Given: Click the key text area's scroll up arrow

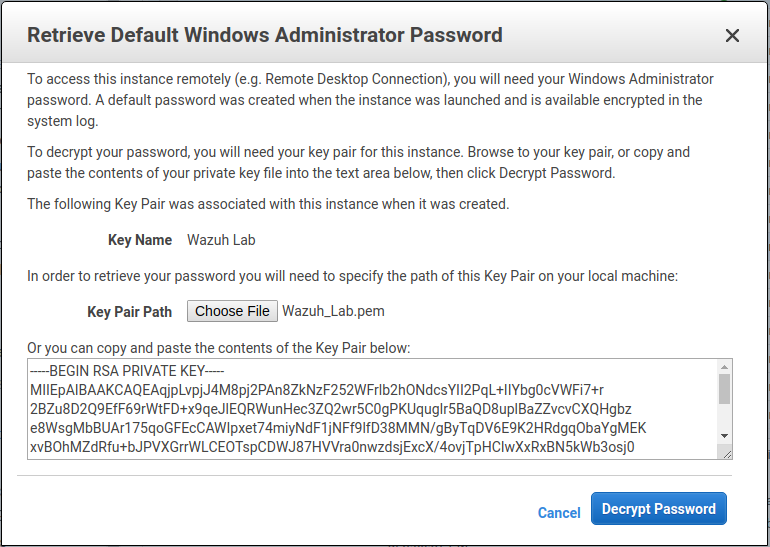Looking at the screenshot, I should coord(724,367).
